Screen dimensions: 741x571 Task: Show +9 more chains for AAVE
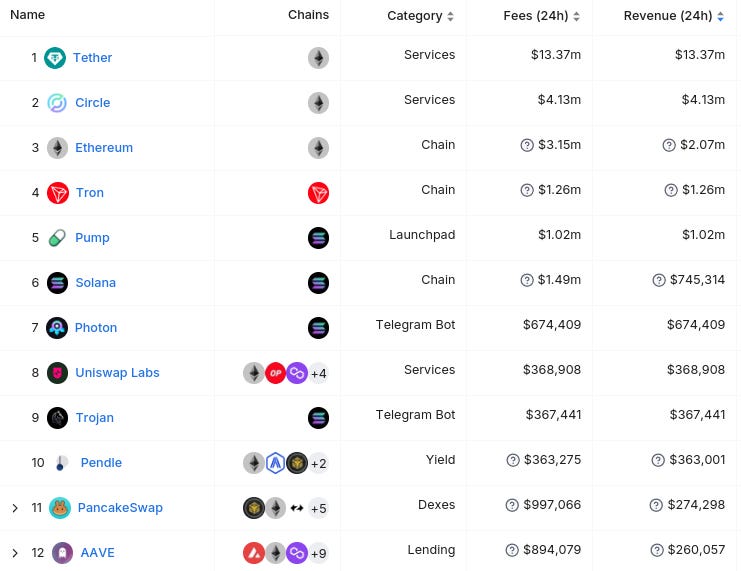319,554
